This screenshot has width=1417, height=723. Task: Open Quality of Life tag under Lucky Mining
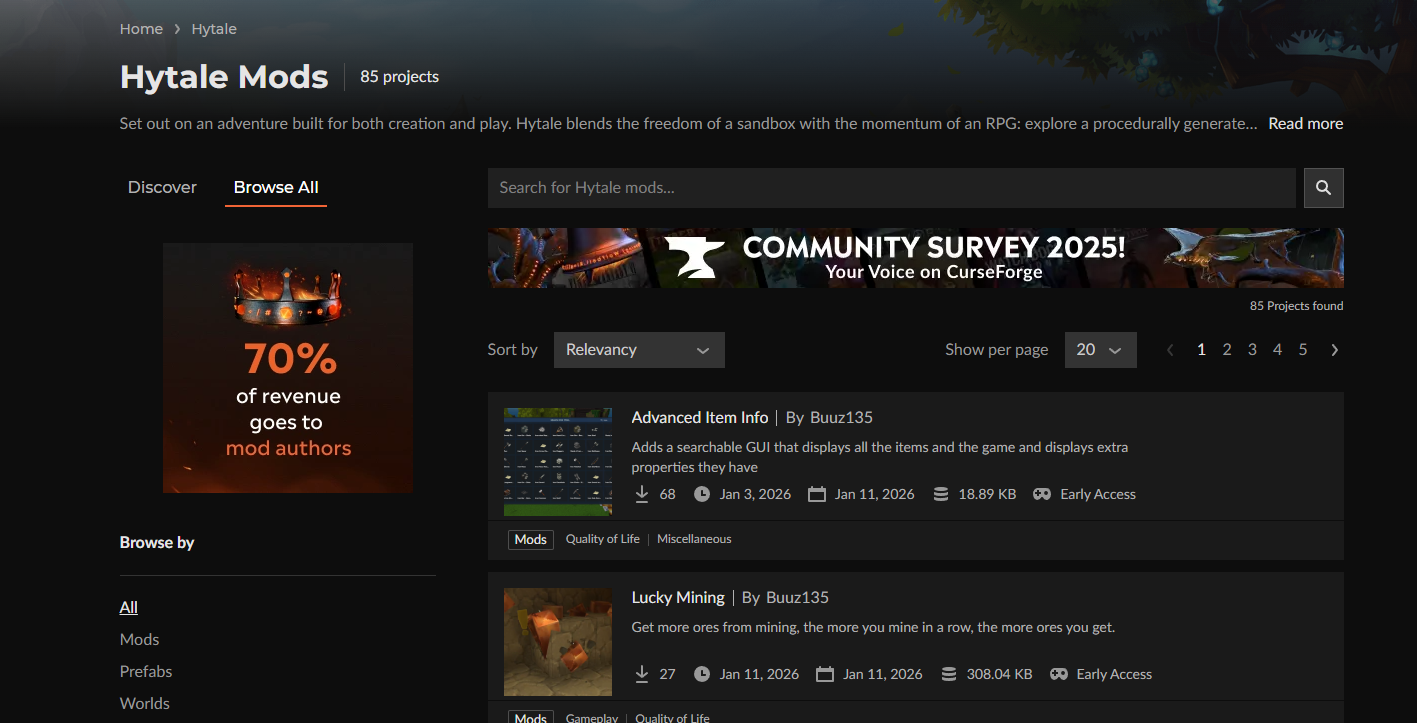pos(672,718)
